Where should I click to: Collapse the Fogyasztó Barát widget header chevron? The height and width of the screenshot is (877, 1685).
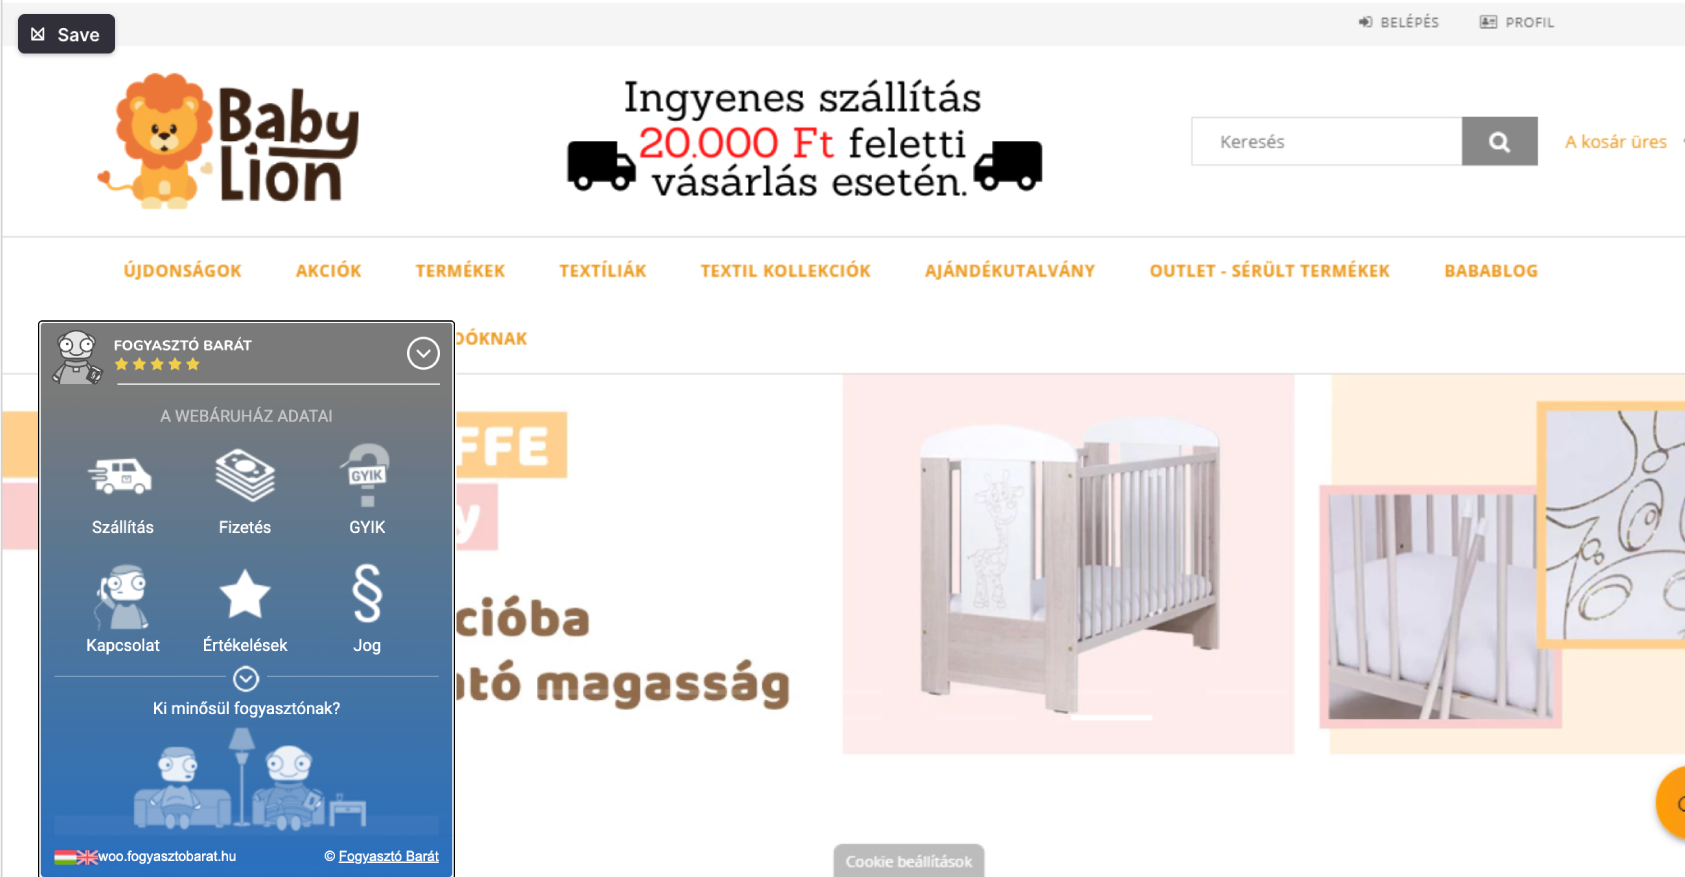pos(423,353)
